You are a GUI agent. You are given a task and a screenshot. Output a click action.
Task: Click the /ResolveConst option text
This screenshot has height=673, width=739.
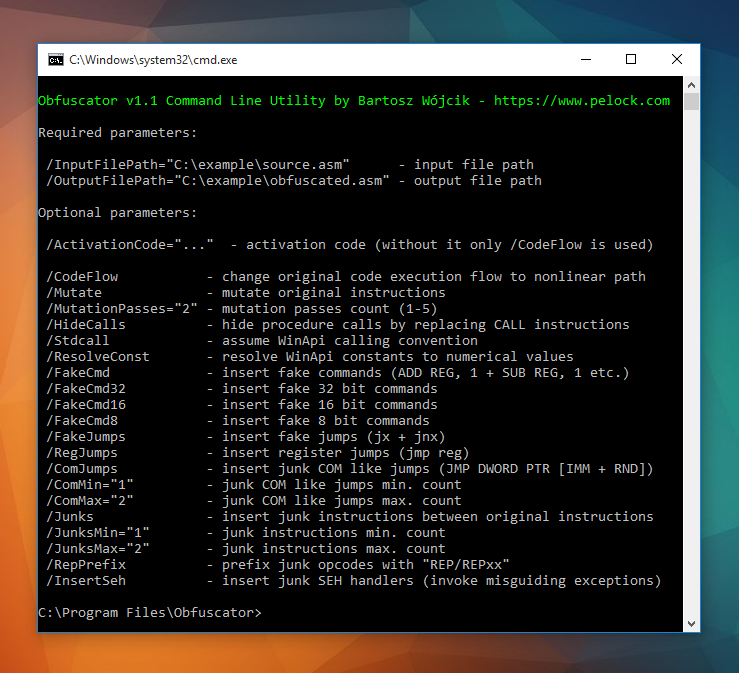98,357
